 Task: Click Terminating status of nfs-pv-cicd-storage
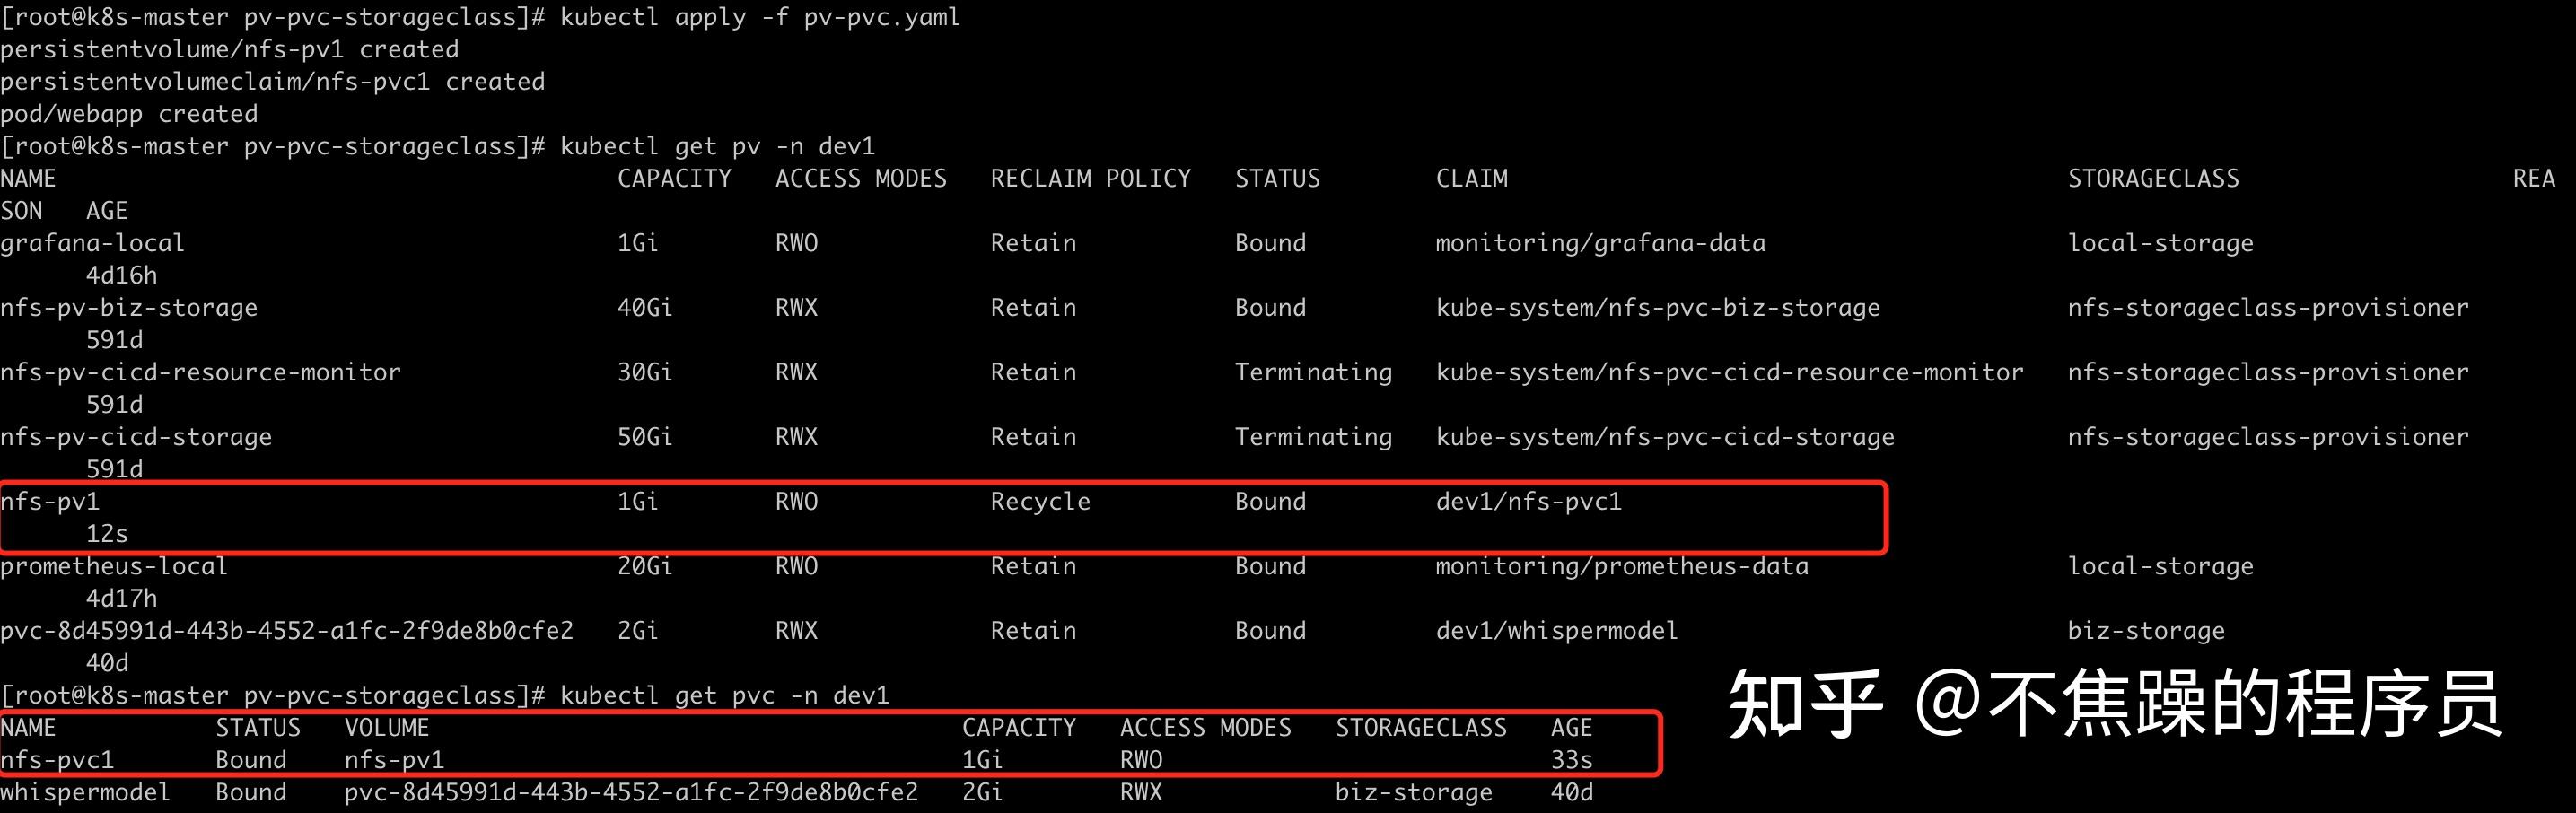(x=1312, y=437)
